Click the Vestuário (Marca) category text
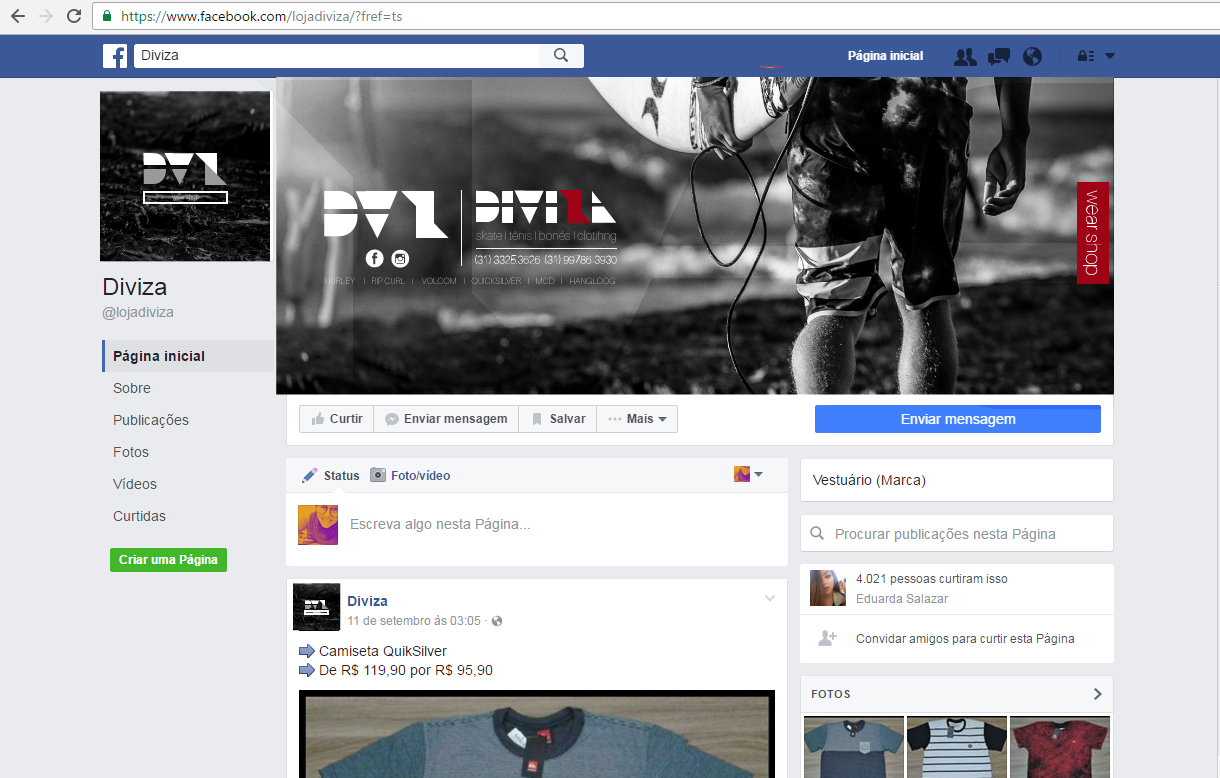 click(x=870, y=480)
